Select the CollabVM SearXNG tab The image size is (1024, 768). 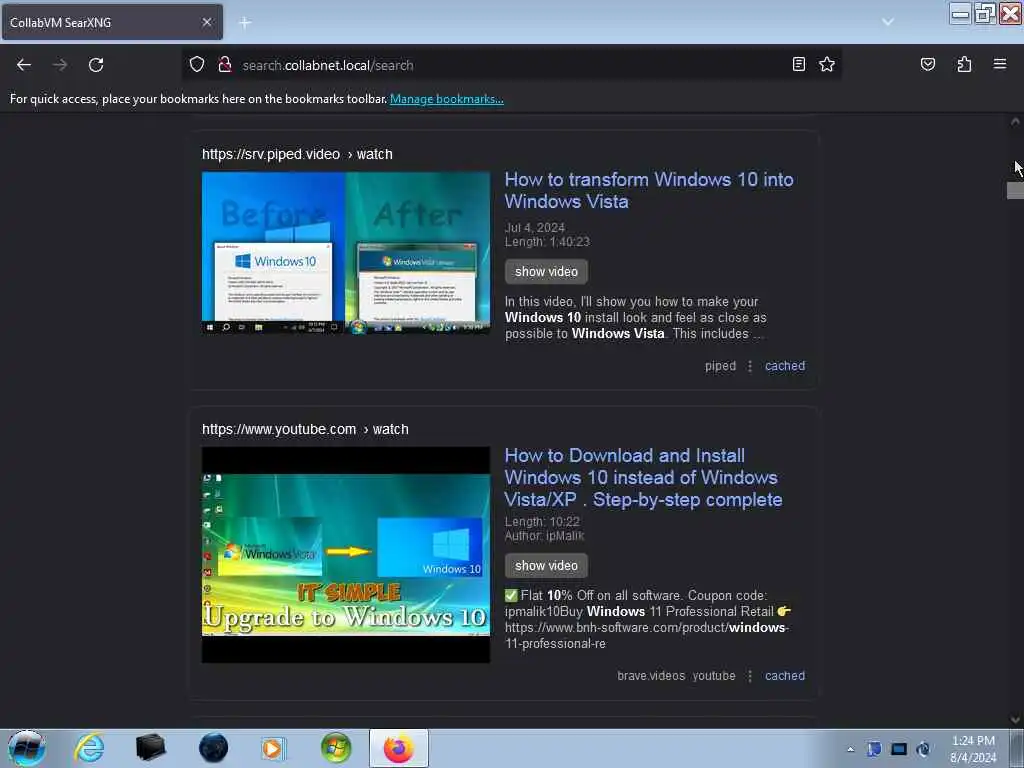(x=112, y=22)
